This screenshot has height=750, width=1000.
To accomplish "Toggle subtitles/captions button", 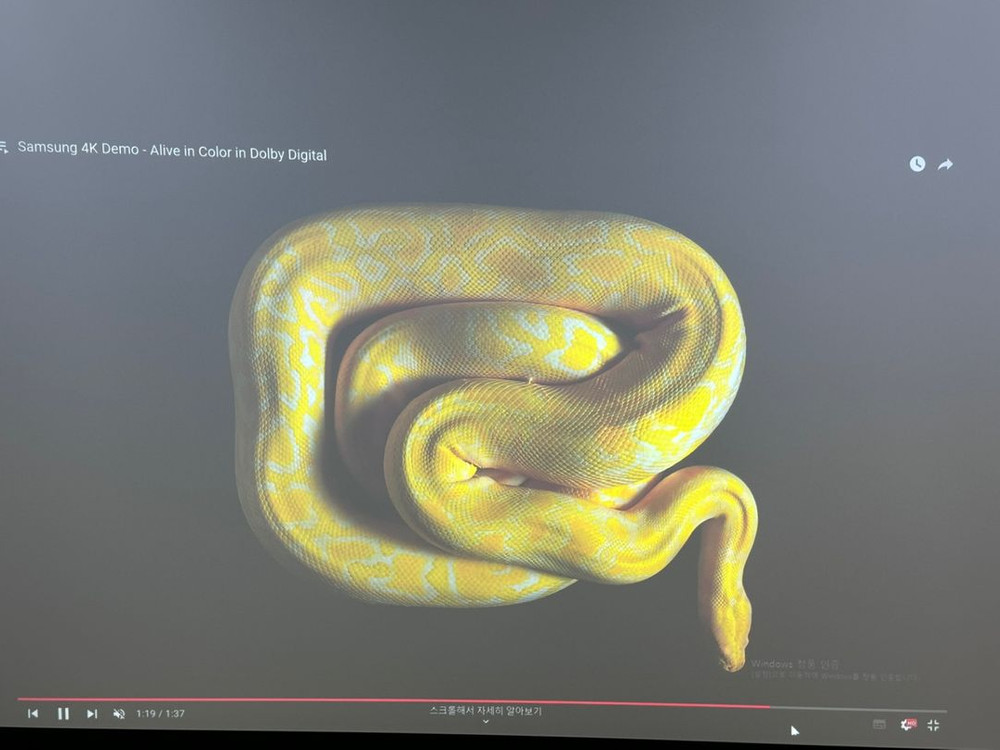I will 879,724.
